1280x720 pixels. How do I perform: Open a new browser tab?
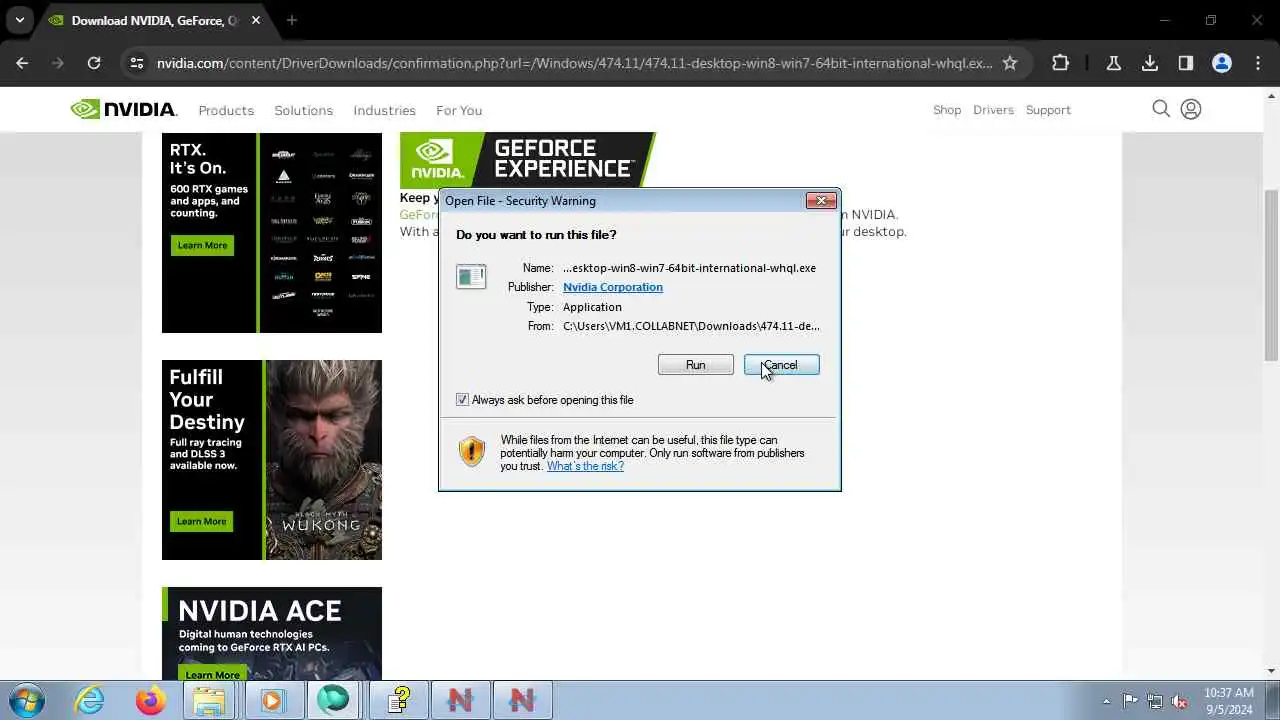[292, 20]
